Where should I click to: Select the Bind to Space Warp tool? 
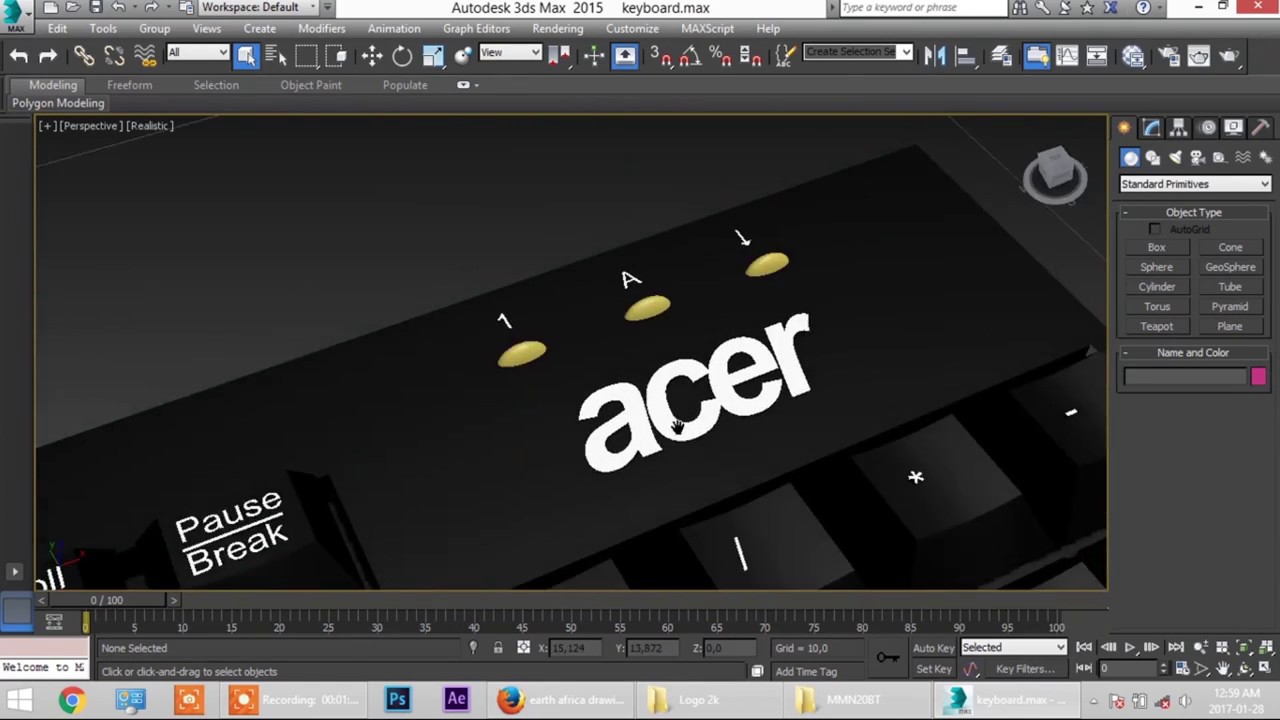click(145, 56)
